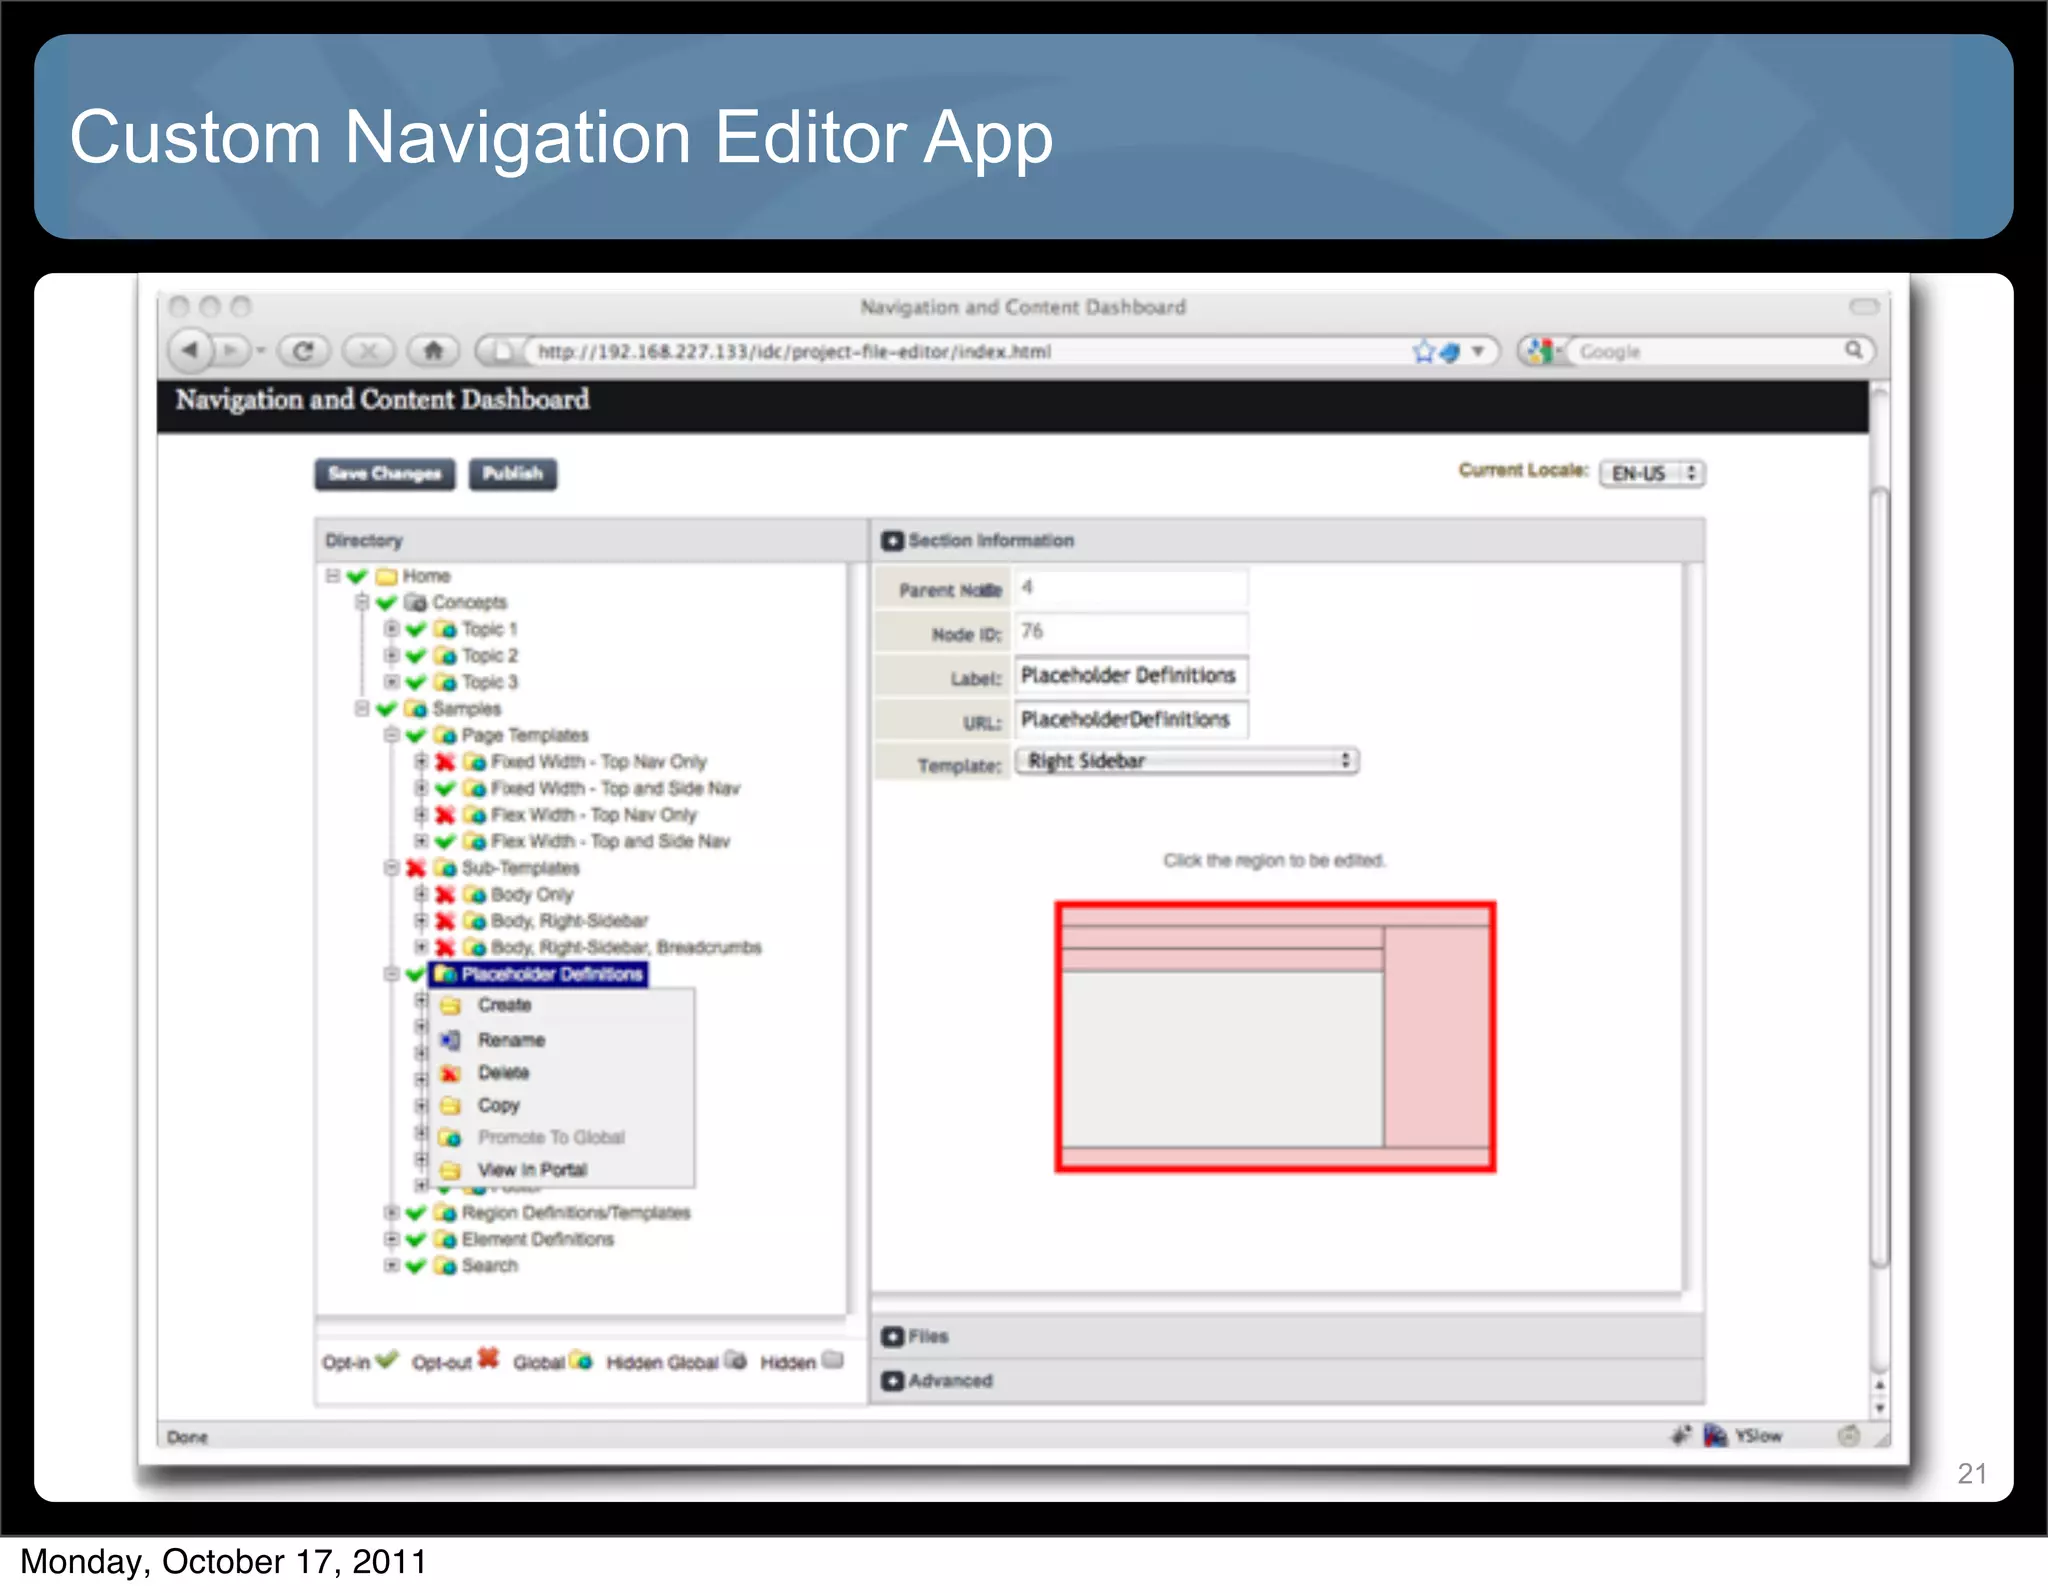Image resolution: width=2048 pixels, height=1593 pixels.
Task: Click the Files panel header icon
Action: point(892,1337)
